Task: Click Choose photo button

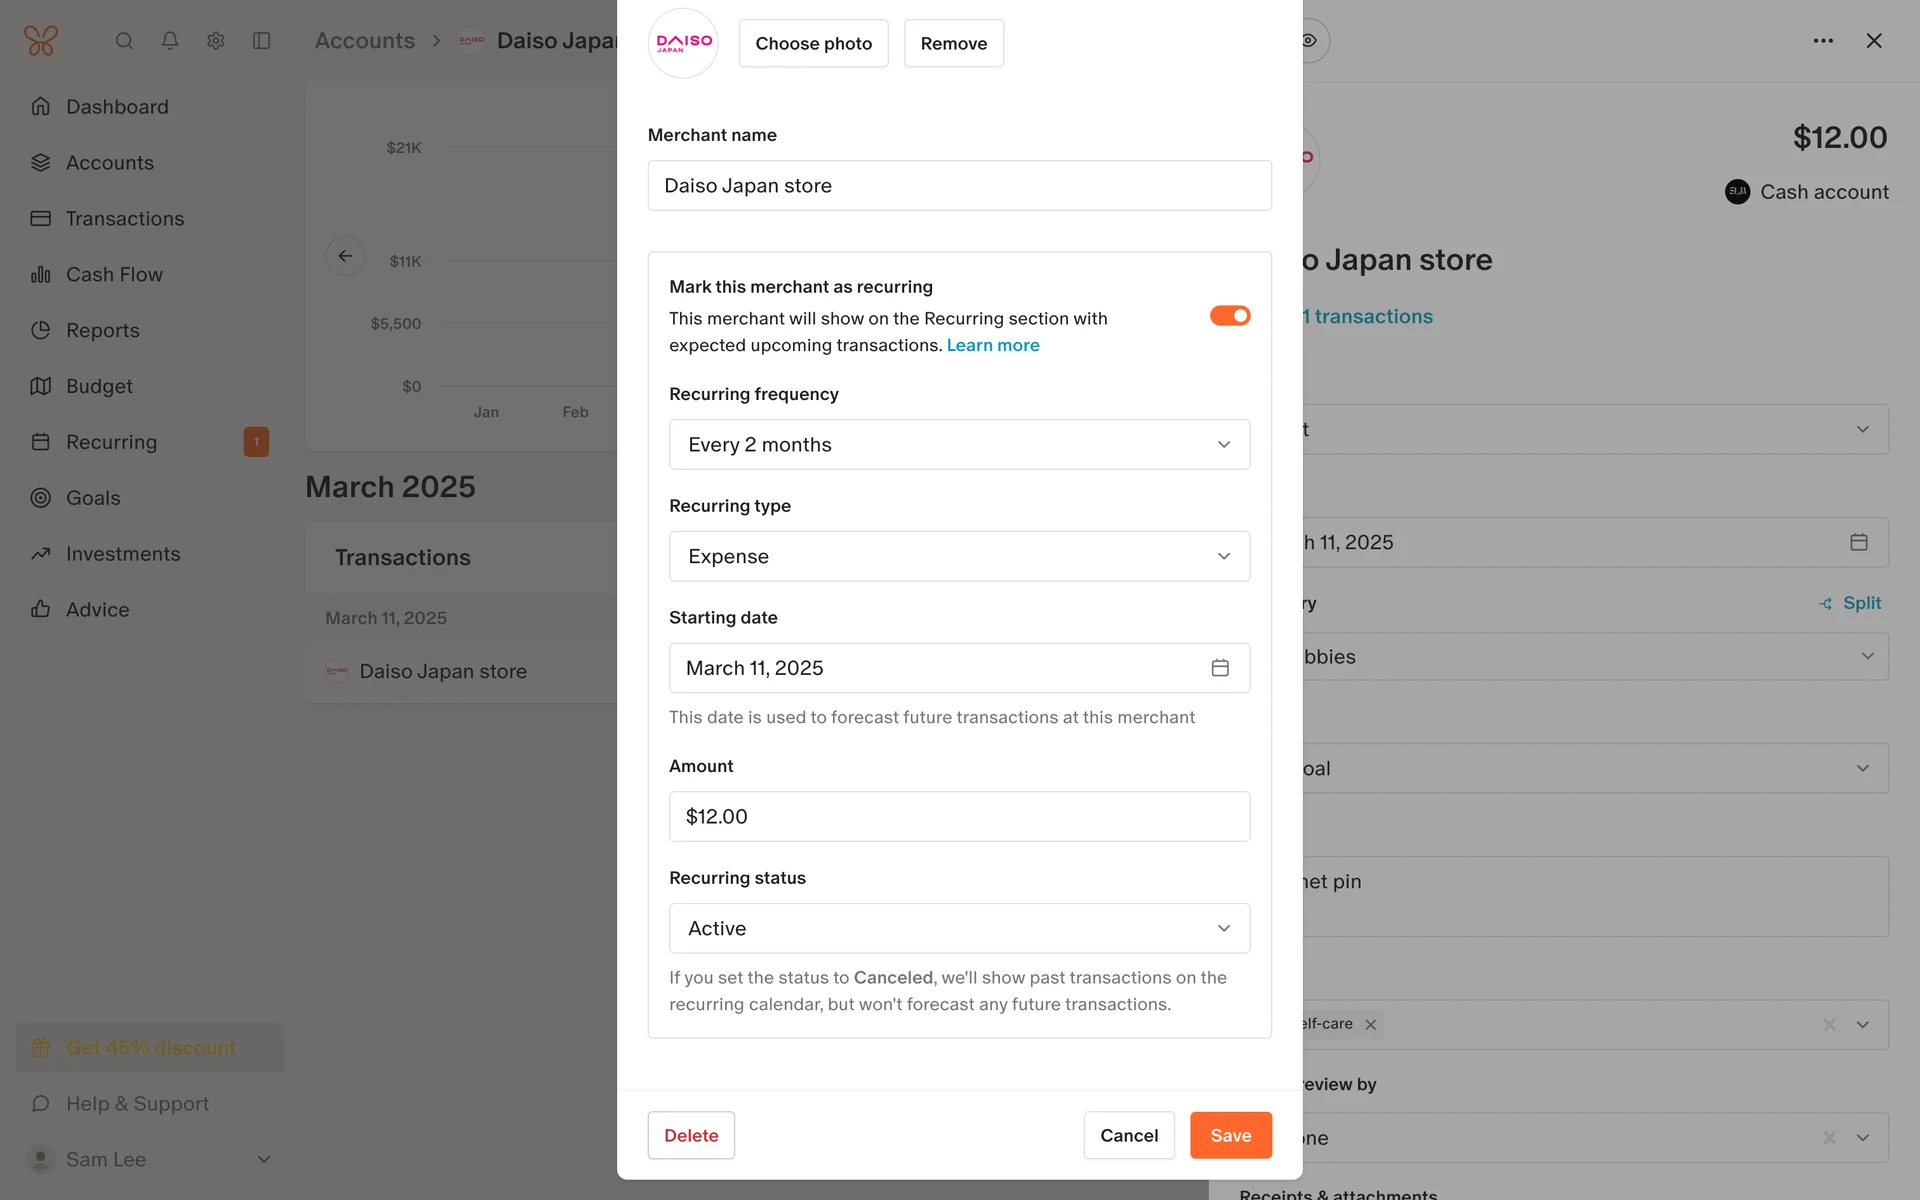Action: click(x=813, y=44)
